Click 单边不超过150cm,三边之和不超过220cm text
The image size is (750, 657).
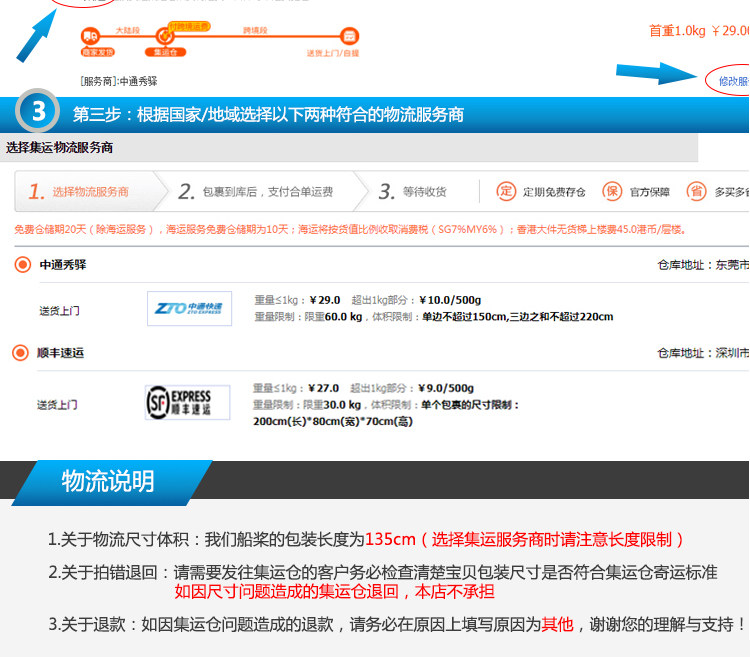click(518, 317)
